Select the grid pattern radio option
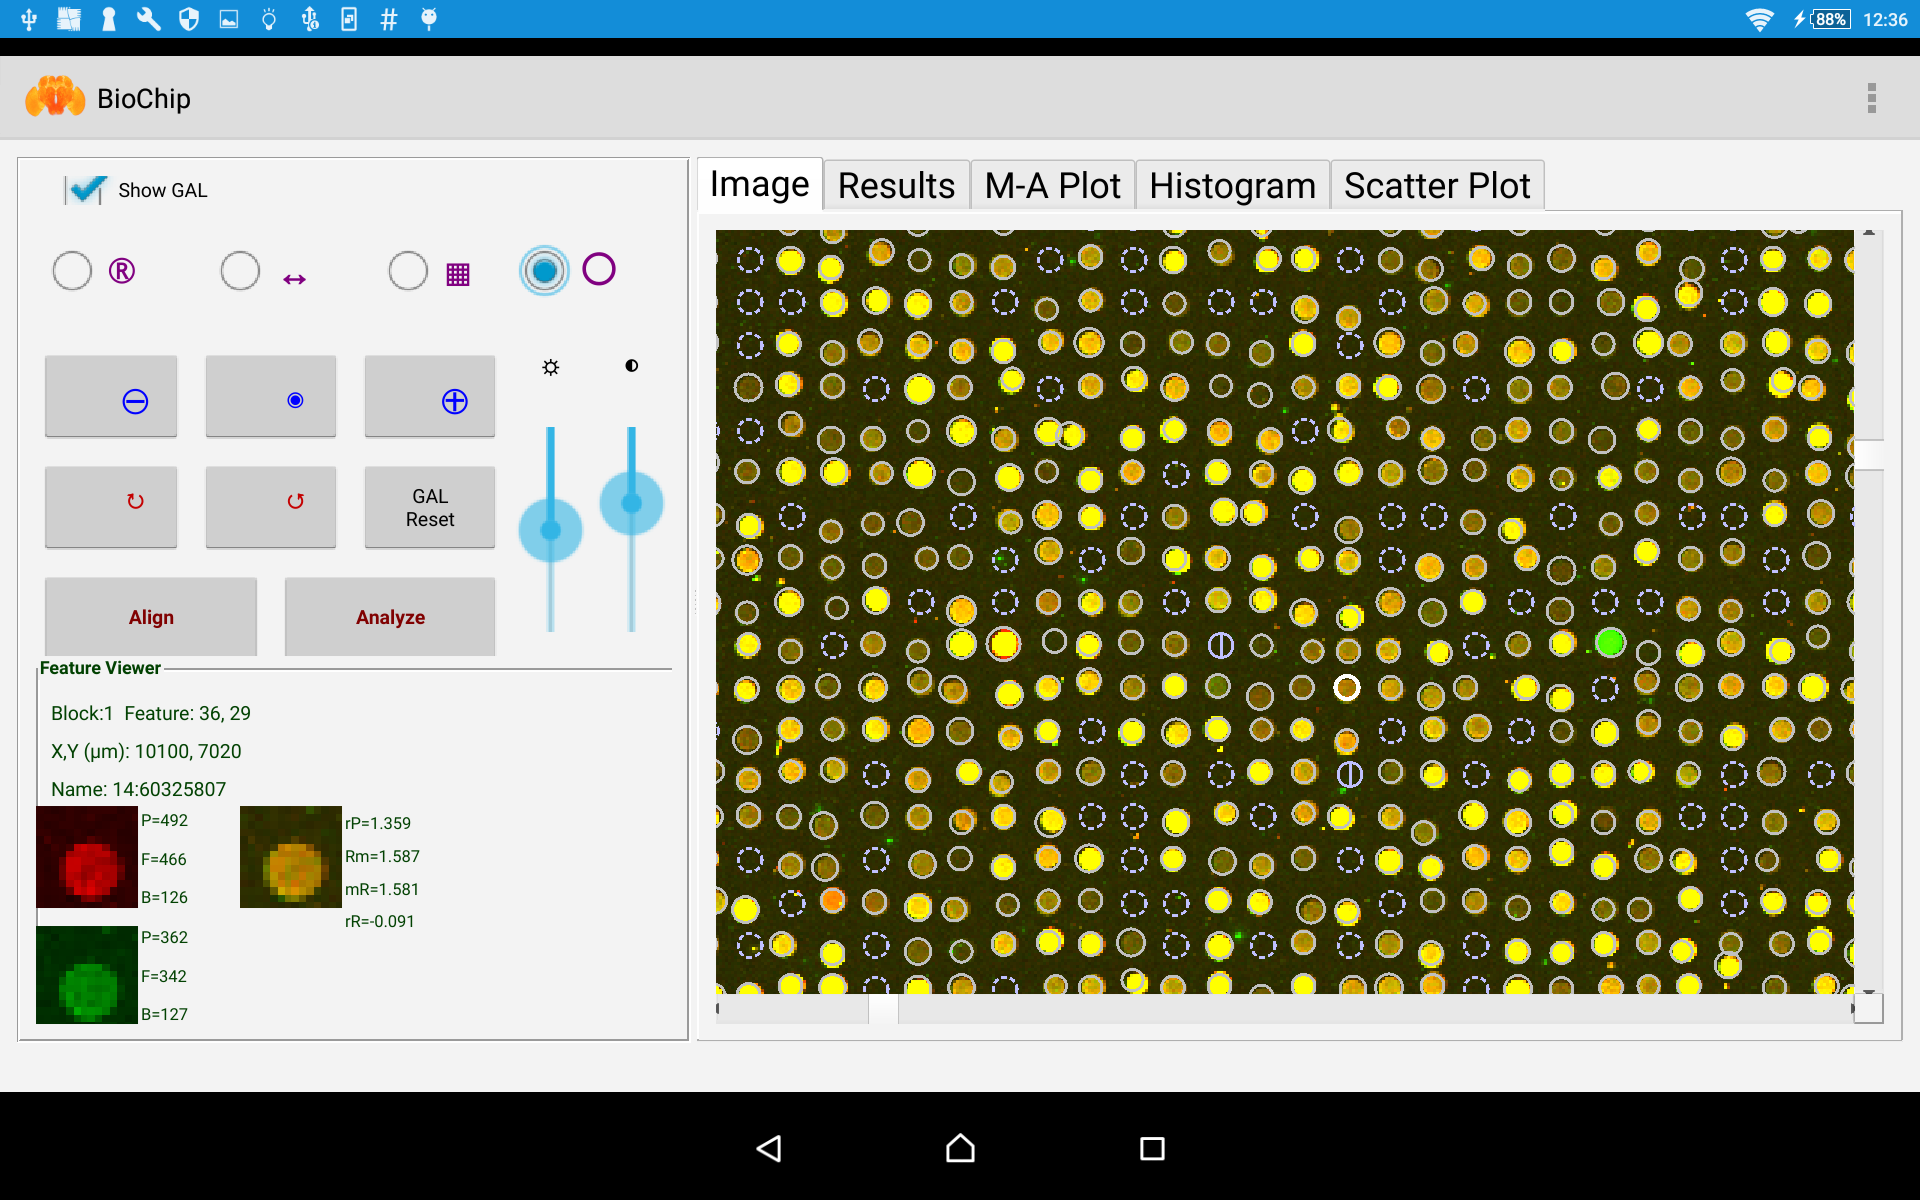1920x1200 pixels. [x=408, y=271]
